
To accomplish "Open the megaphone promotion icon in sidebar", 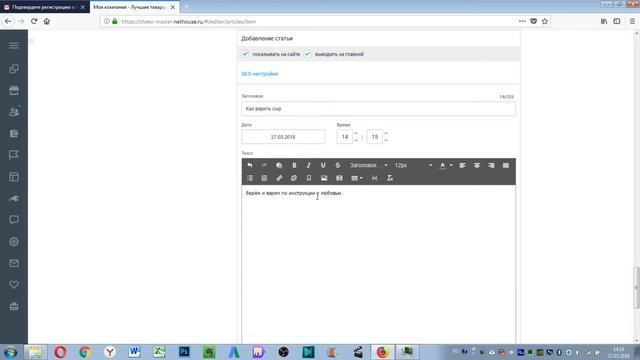I will (x=14, y=198).
